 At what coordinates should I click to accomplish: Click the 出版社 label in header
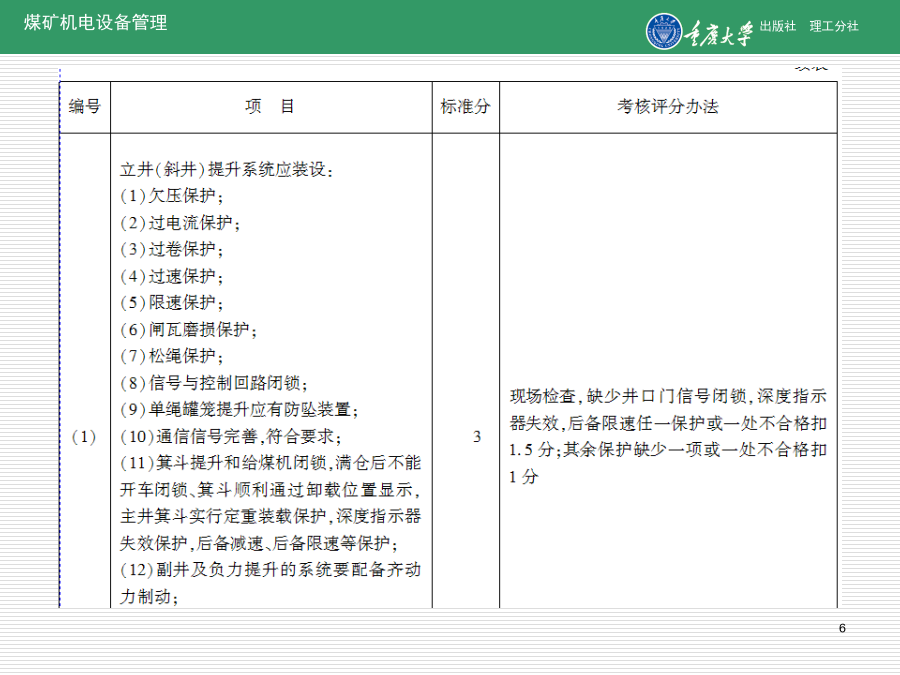click(778, 26)
